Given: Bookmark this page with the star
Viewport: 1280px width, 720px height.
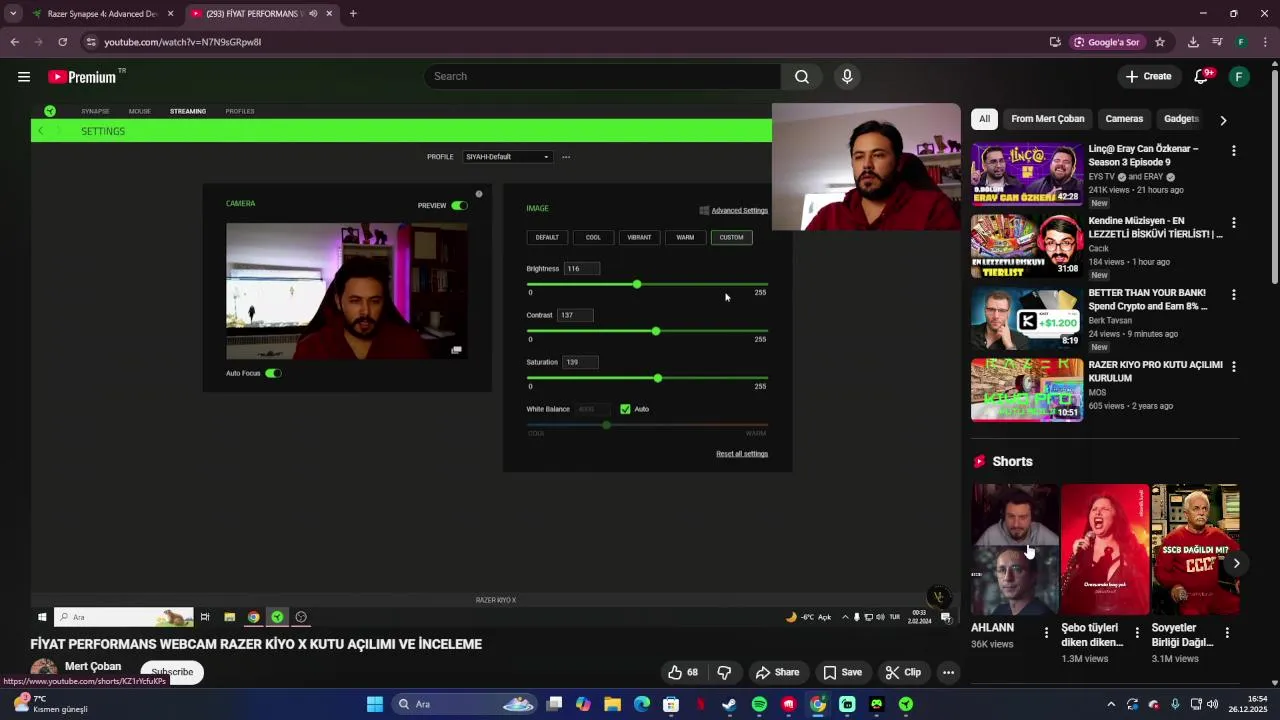Looking at the screenshot, I should coord(1160,42).
